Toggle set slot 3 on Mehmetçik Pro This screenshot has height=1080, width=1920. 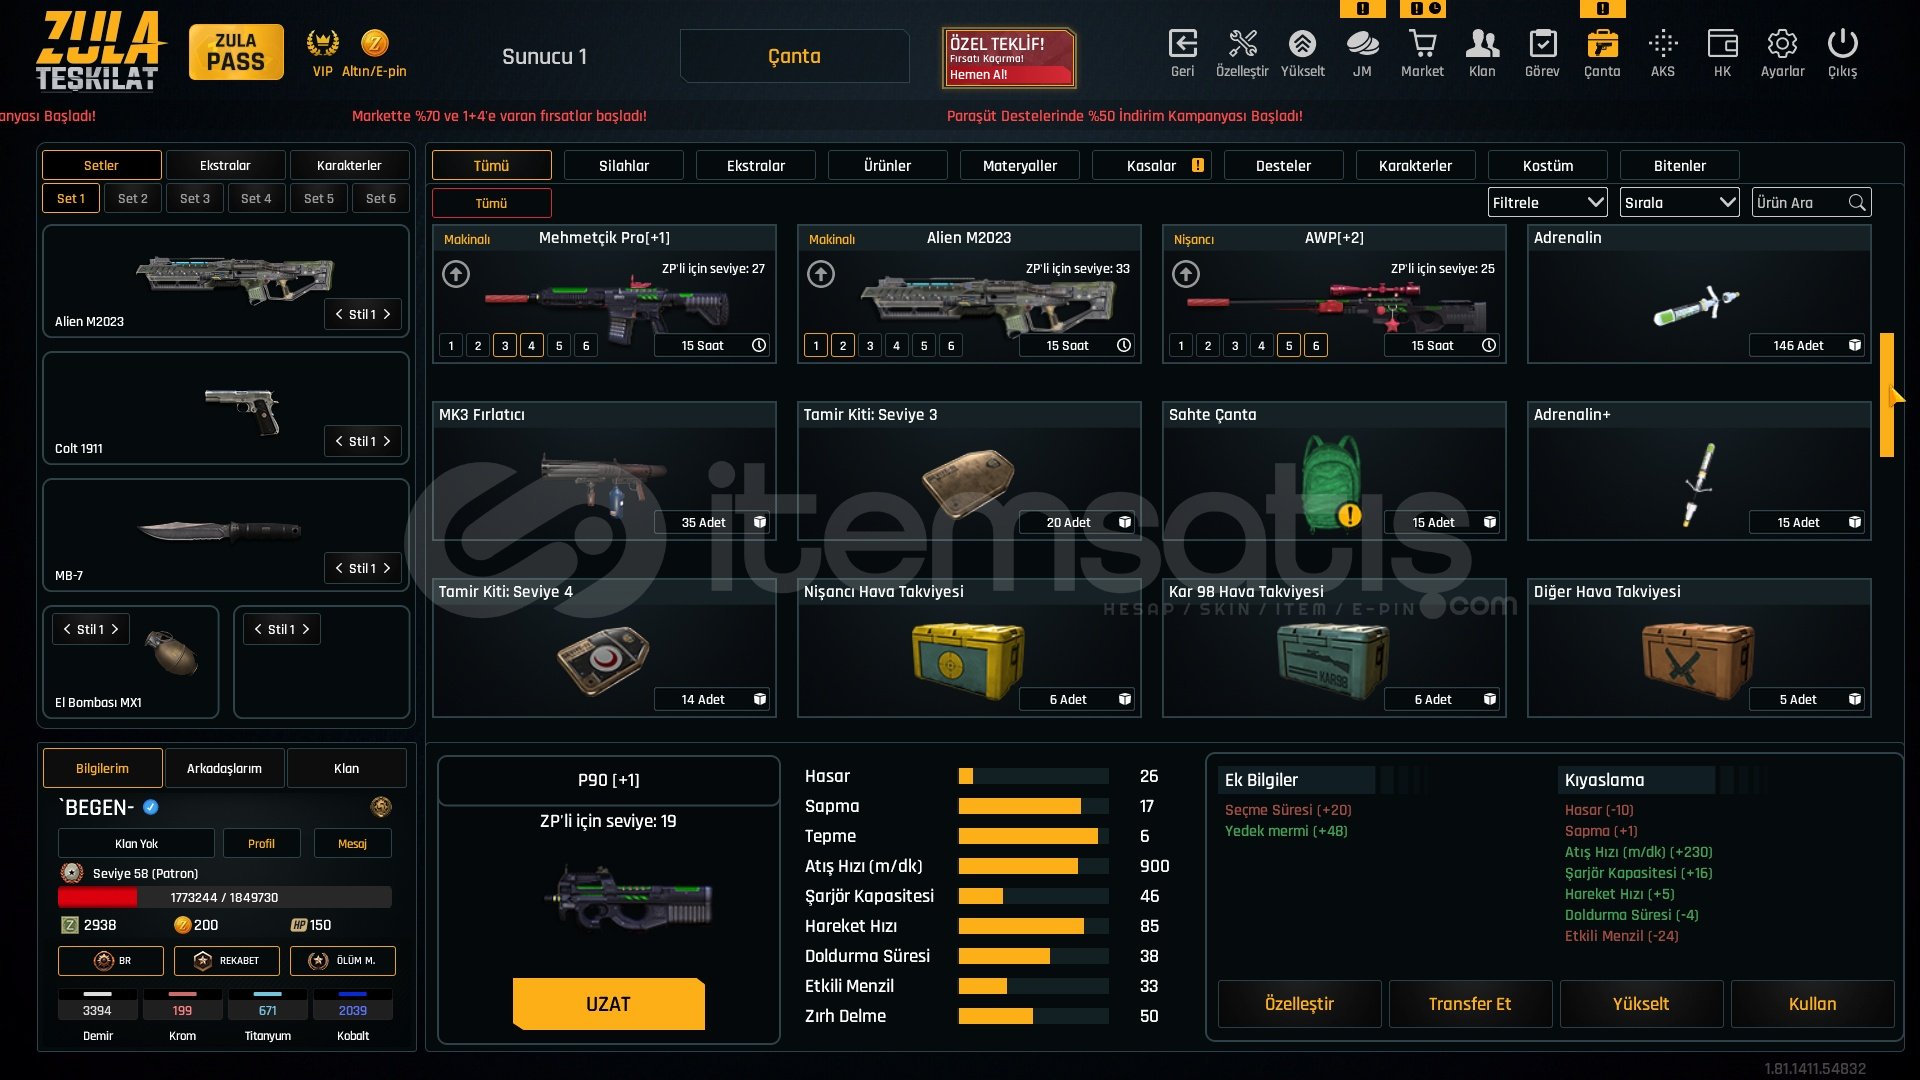coord(505,346)
